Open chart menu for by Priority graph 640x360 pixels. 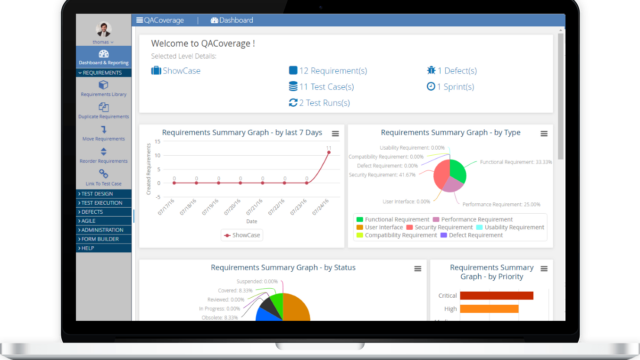(x=544, y=269)
